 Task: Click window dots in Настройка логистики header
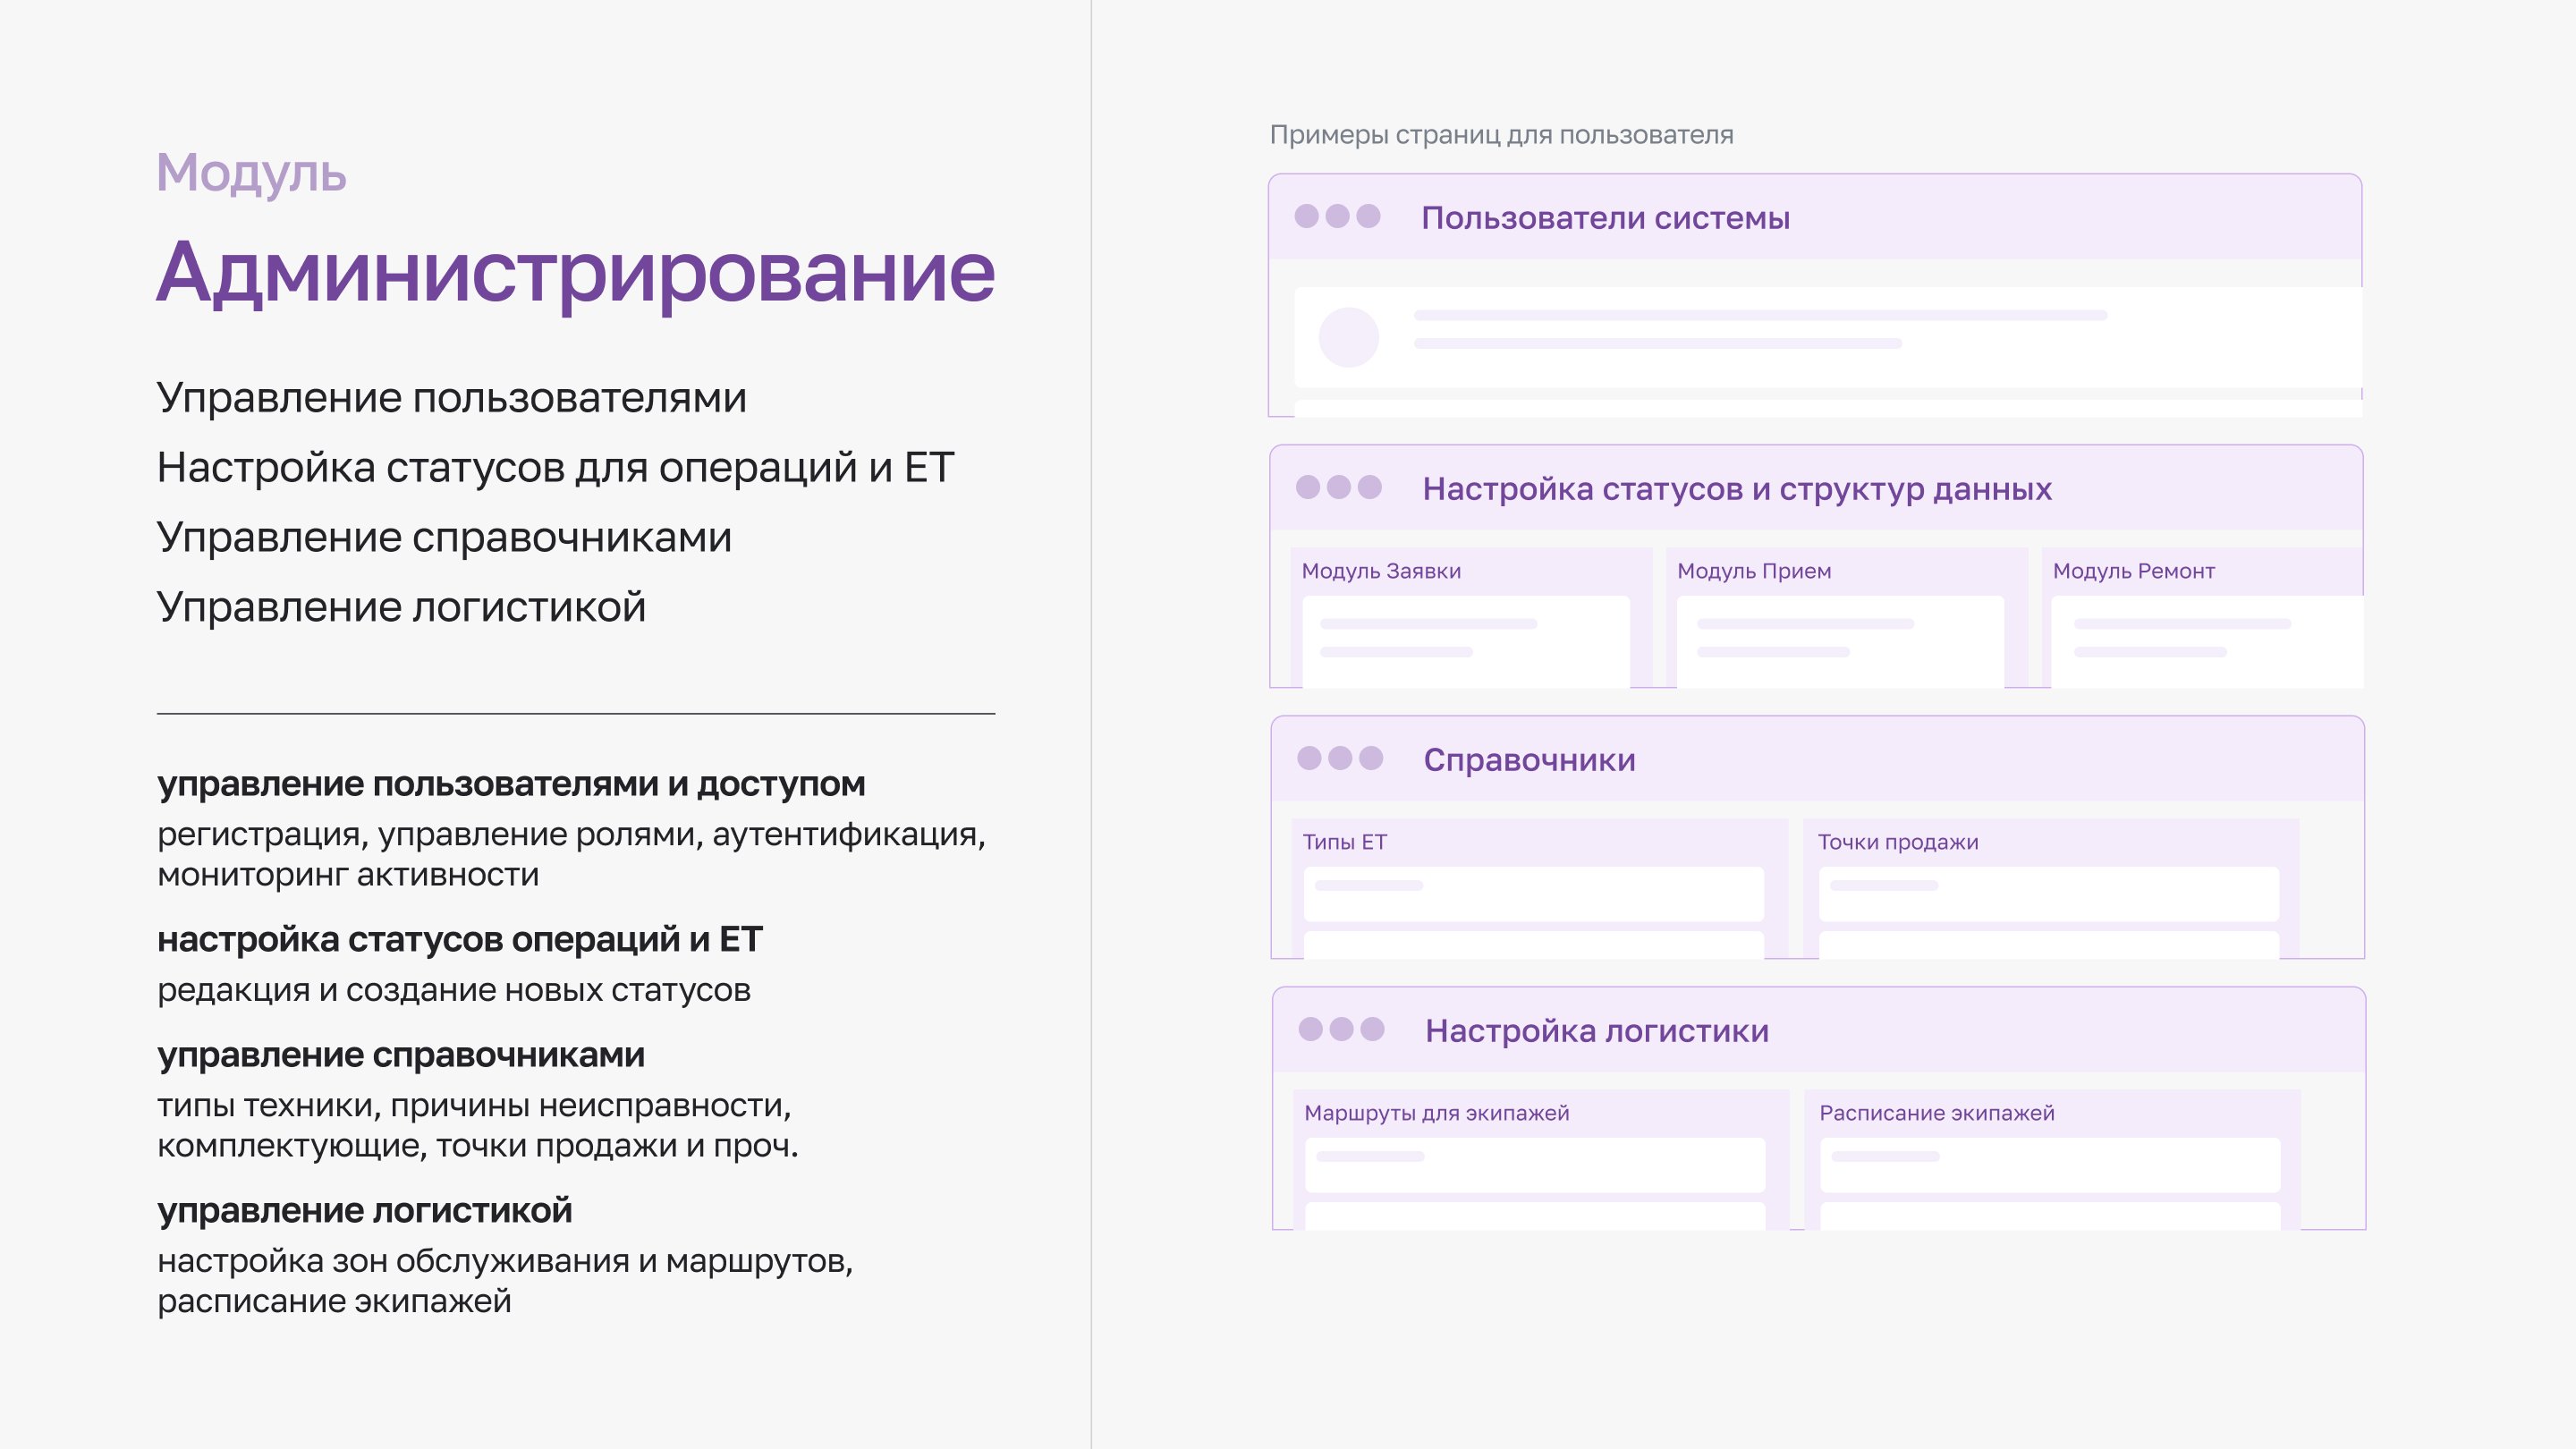(1341, 1029)
